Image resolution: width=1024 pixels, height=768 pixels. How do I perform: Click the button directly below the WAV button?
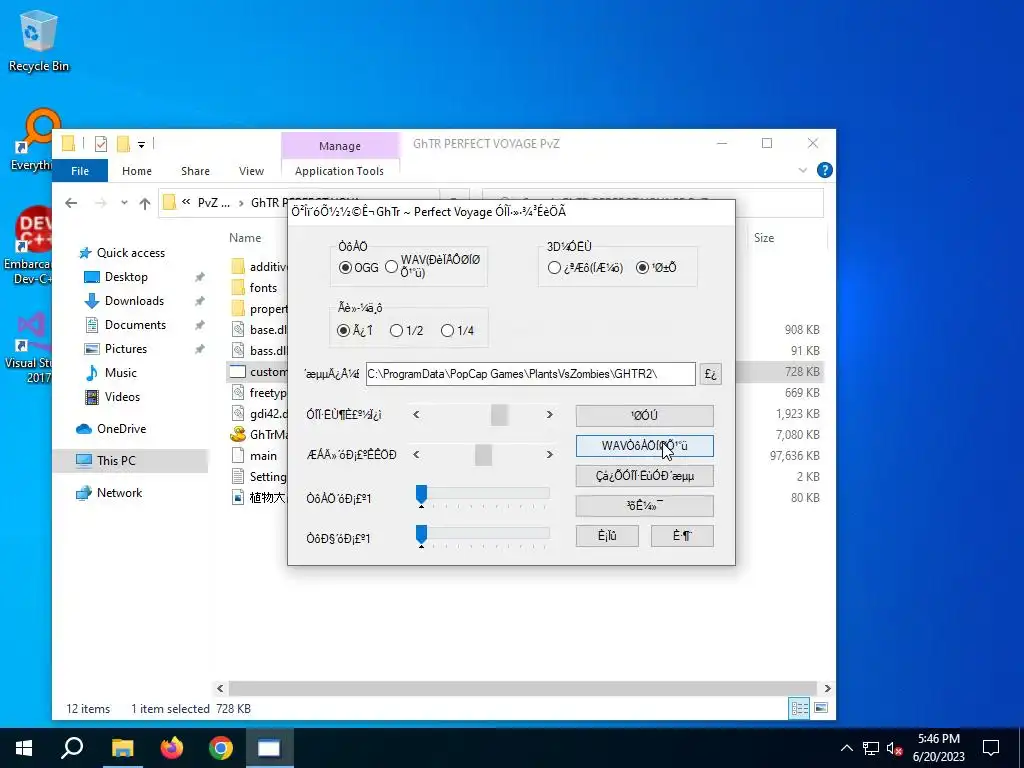[645, 476]
